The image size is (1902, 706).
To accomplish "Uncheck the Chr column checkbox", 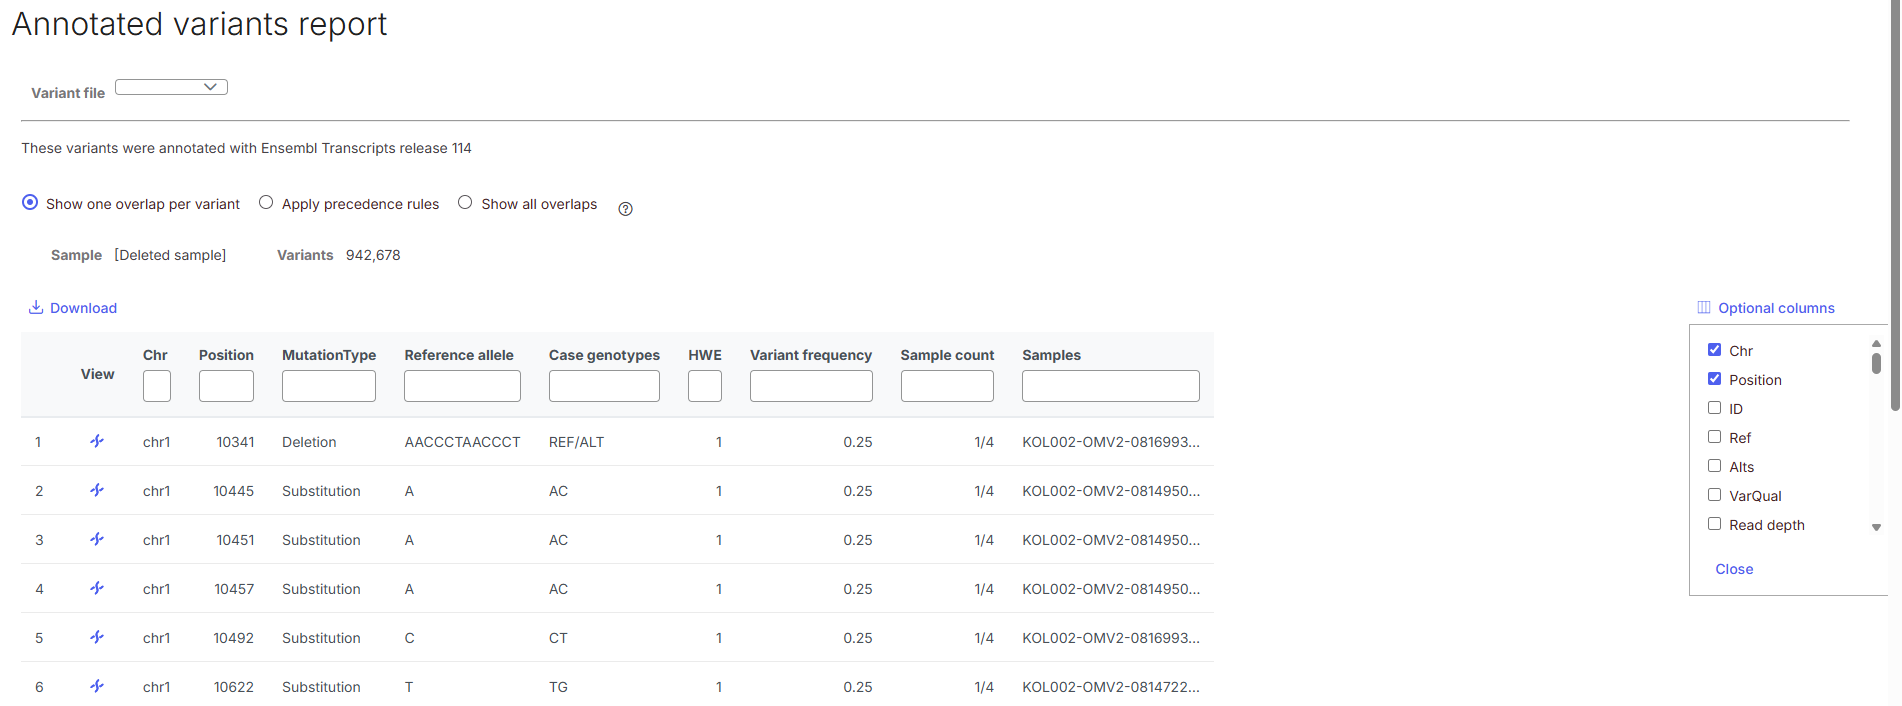I will (1714, 350).
